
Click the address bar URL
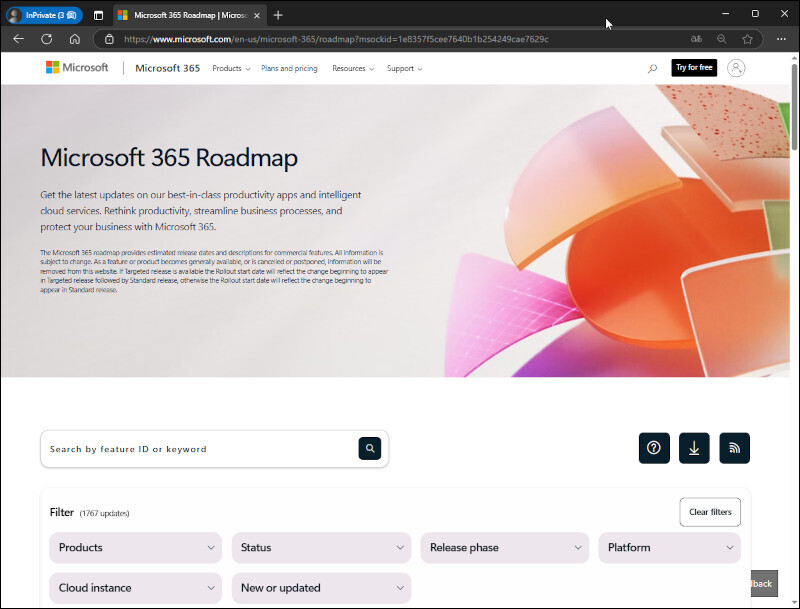336,39
